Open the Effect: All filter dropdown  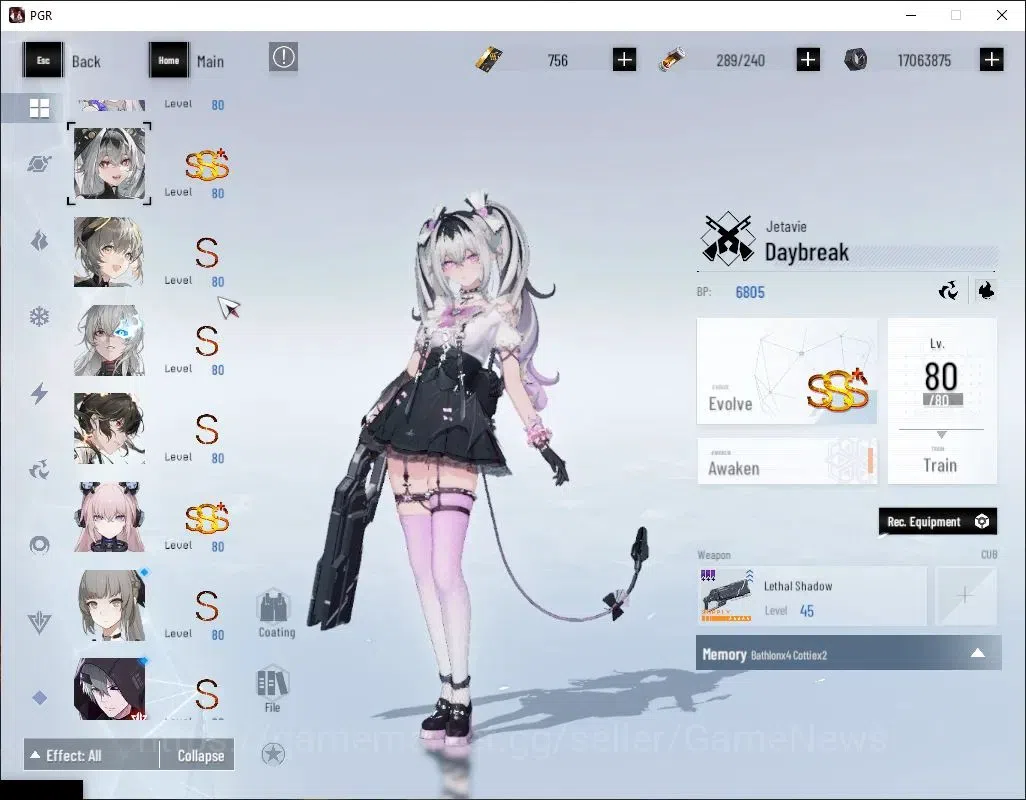coord(92,756)
